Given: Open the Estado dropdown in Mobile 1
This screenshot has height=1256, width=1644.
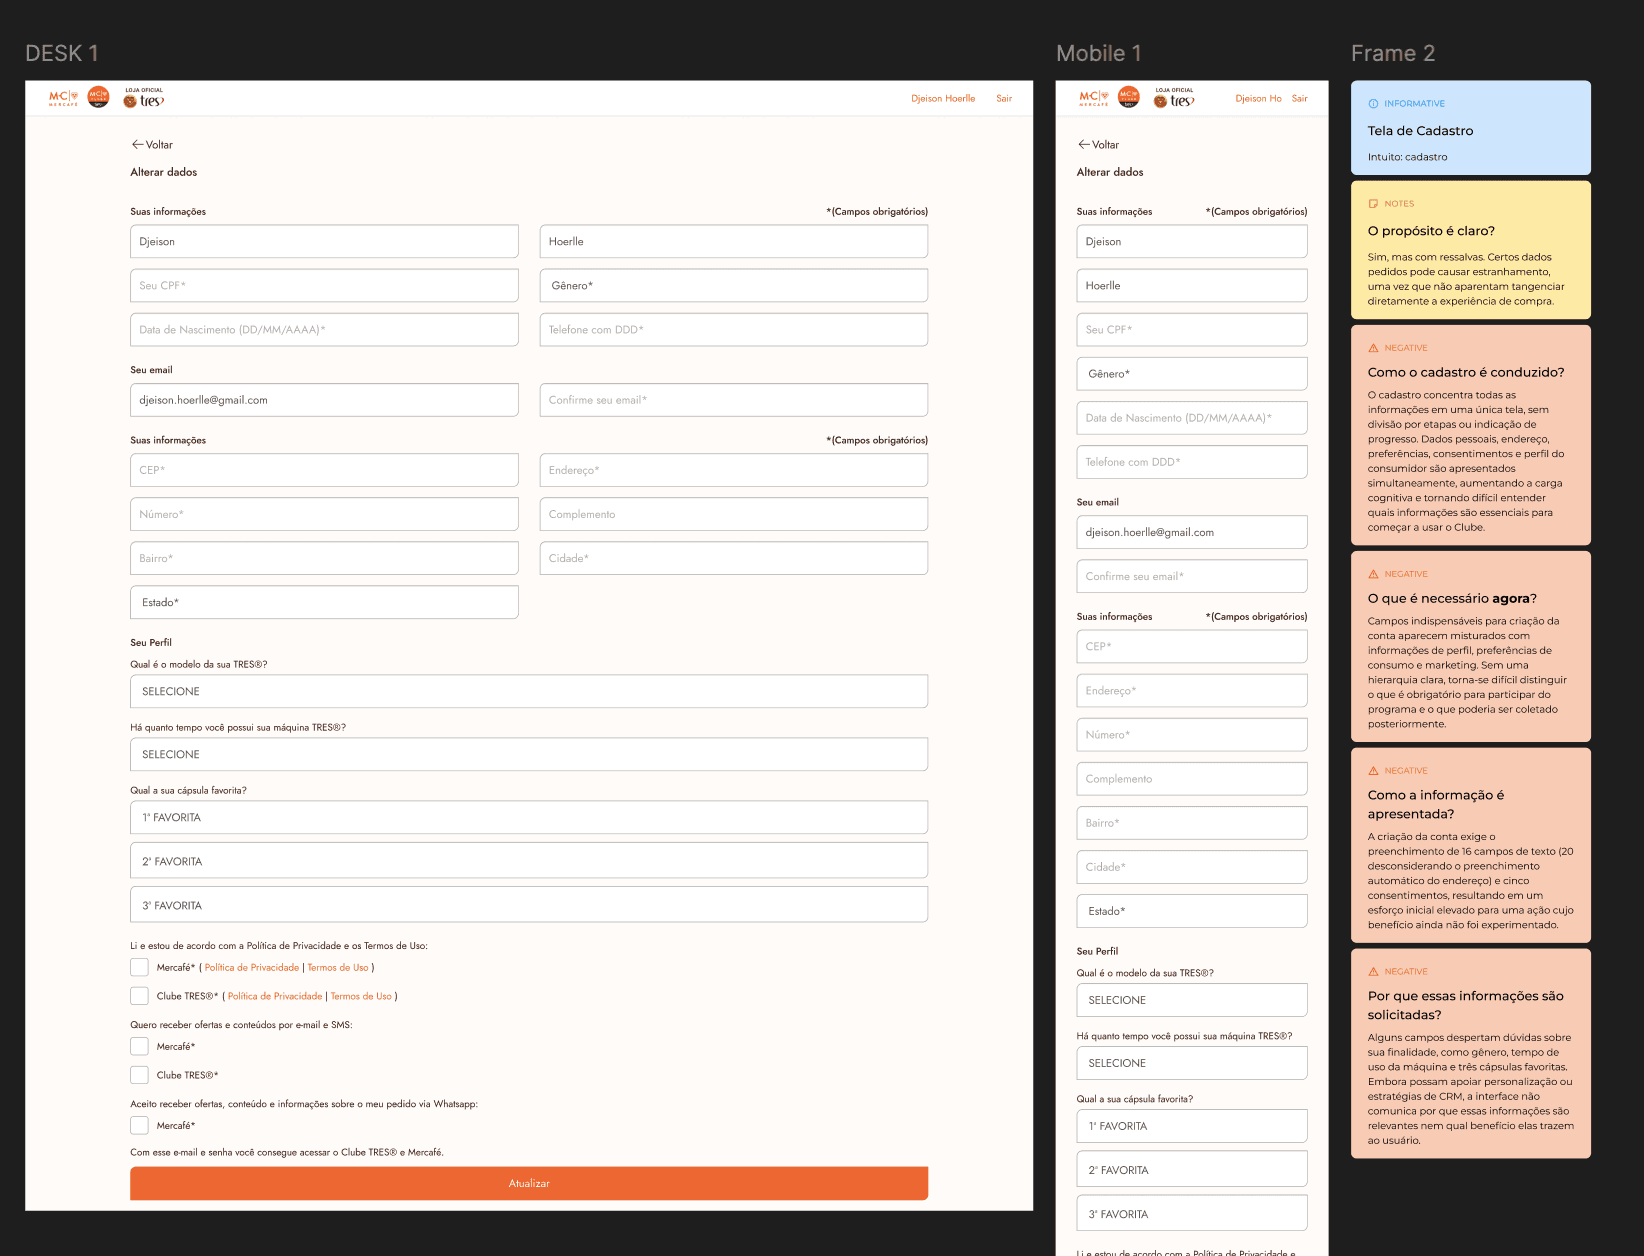Looking at the screenshot, I should pos(1191,911).
